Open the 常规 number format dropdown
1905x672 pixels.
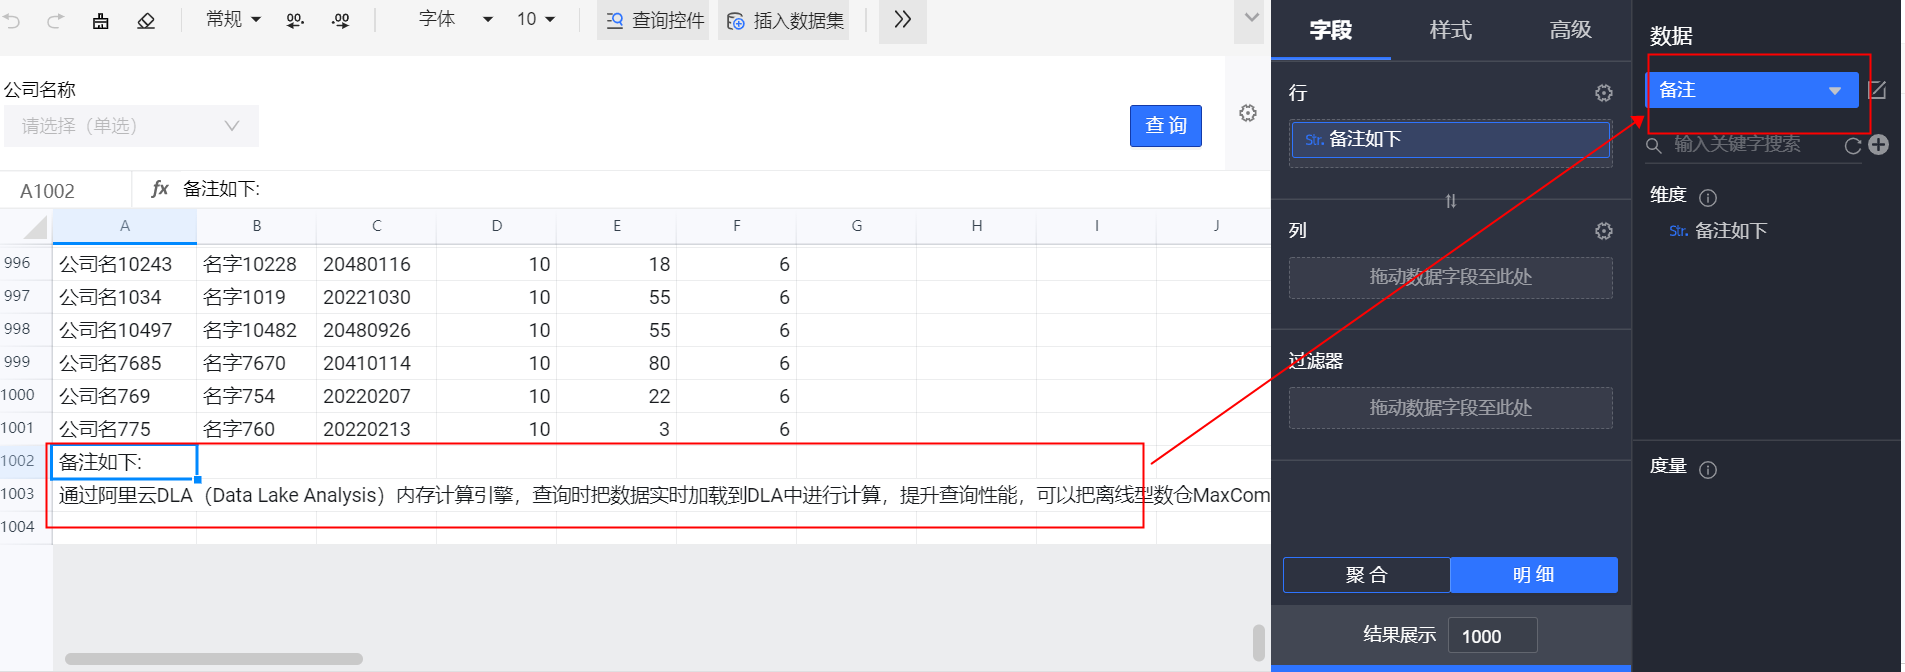point(233,20)
